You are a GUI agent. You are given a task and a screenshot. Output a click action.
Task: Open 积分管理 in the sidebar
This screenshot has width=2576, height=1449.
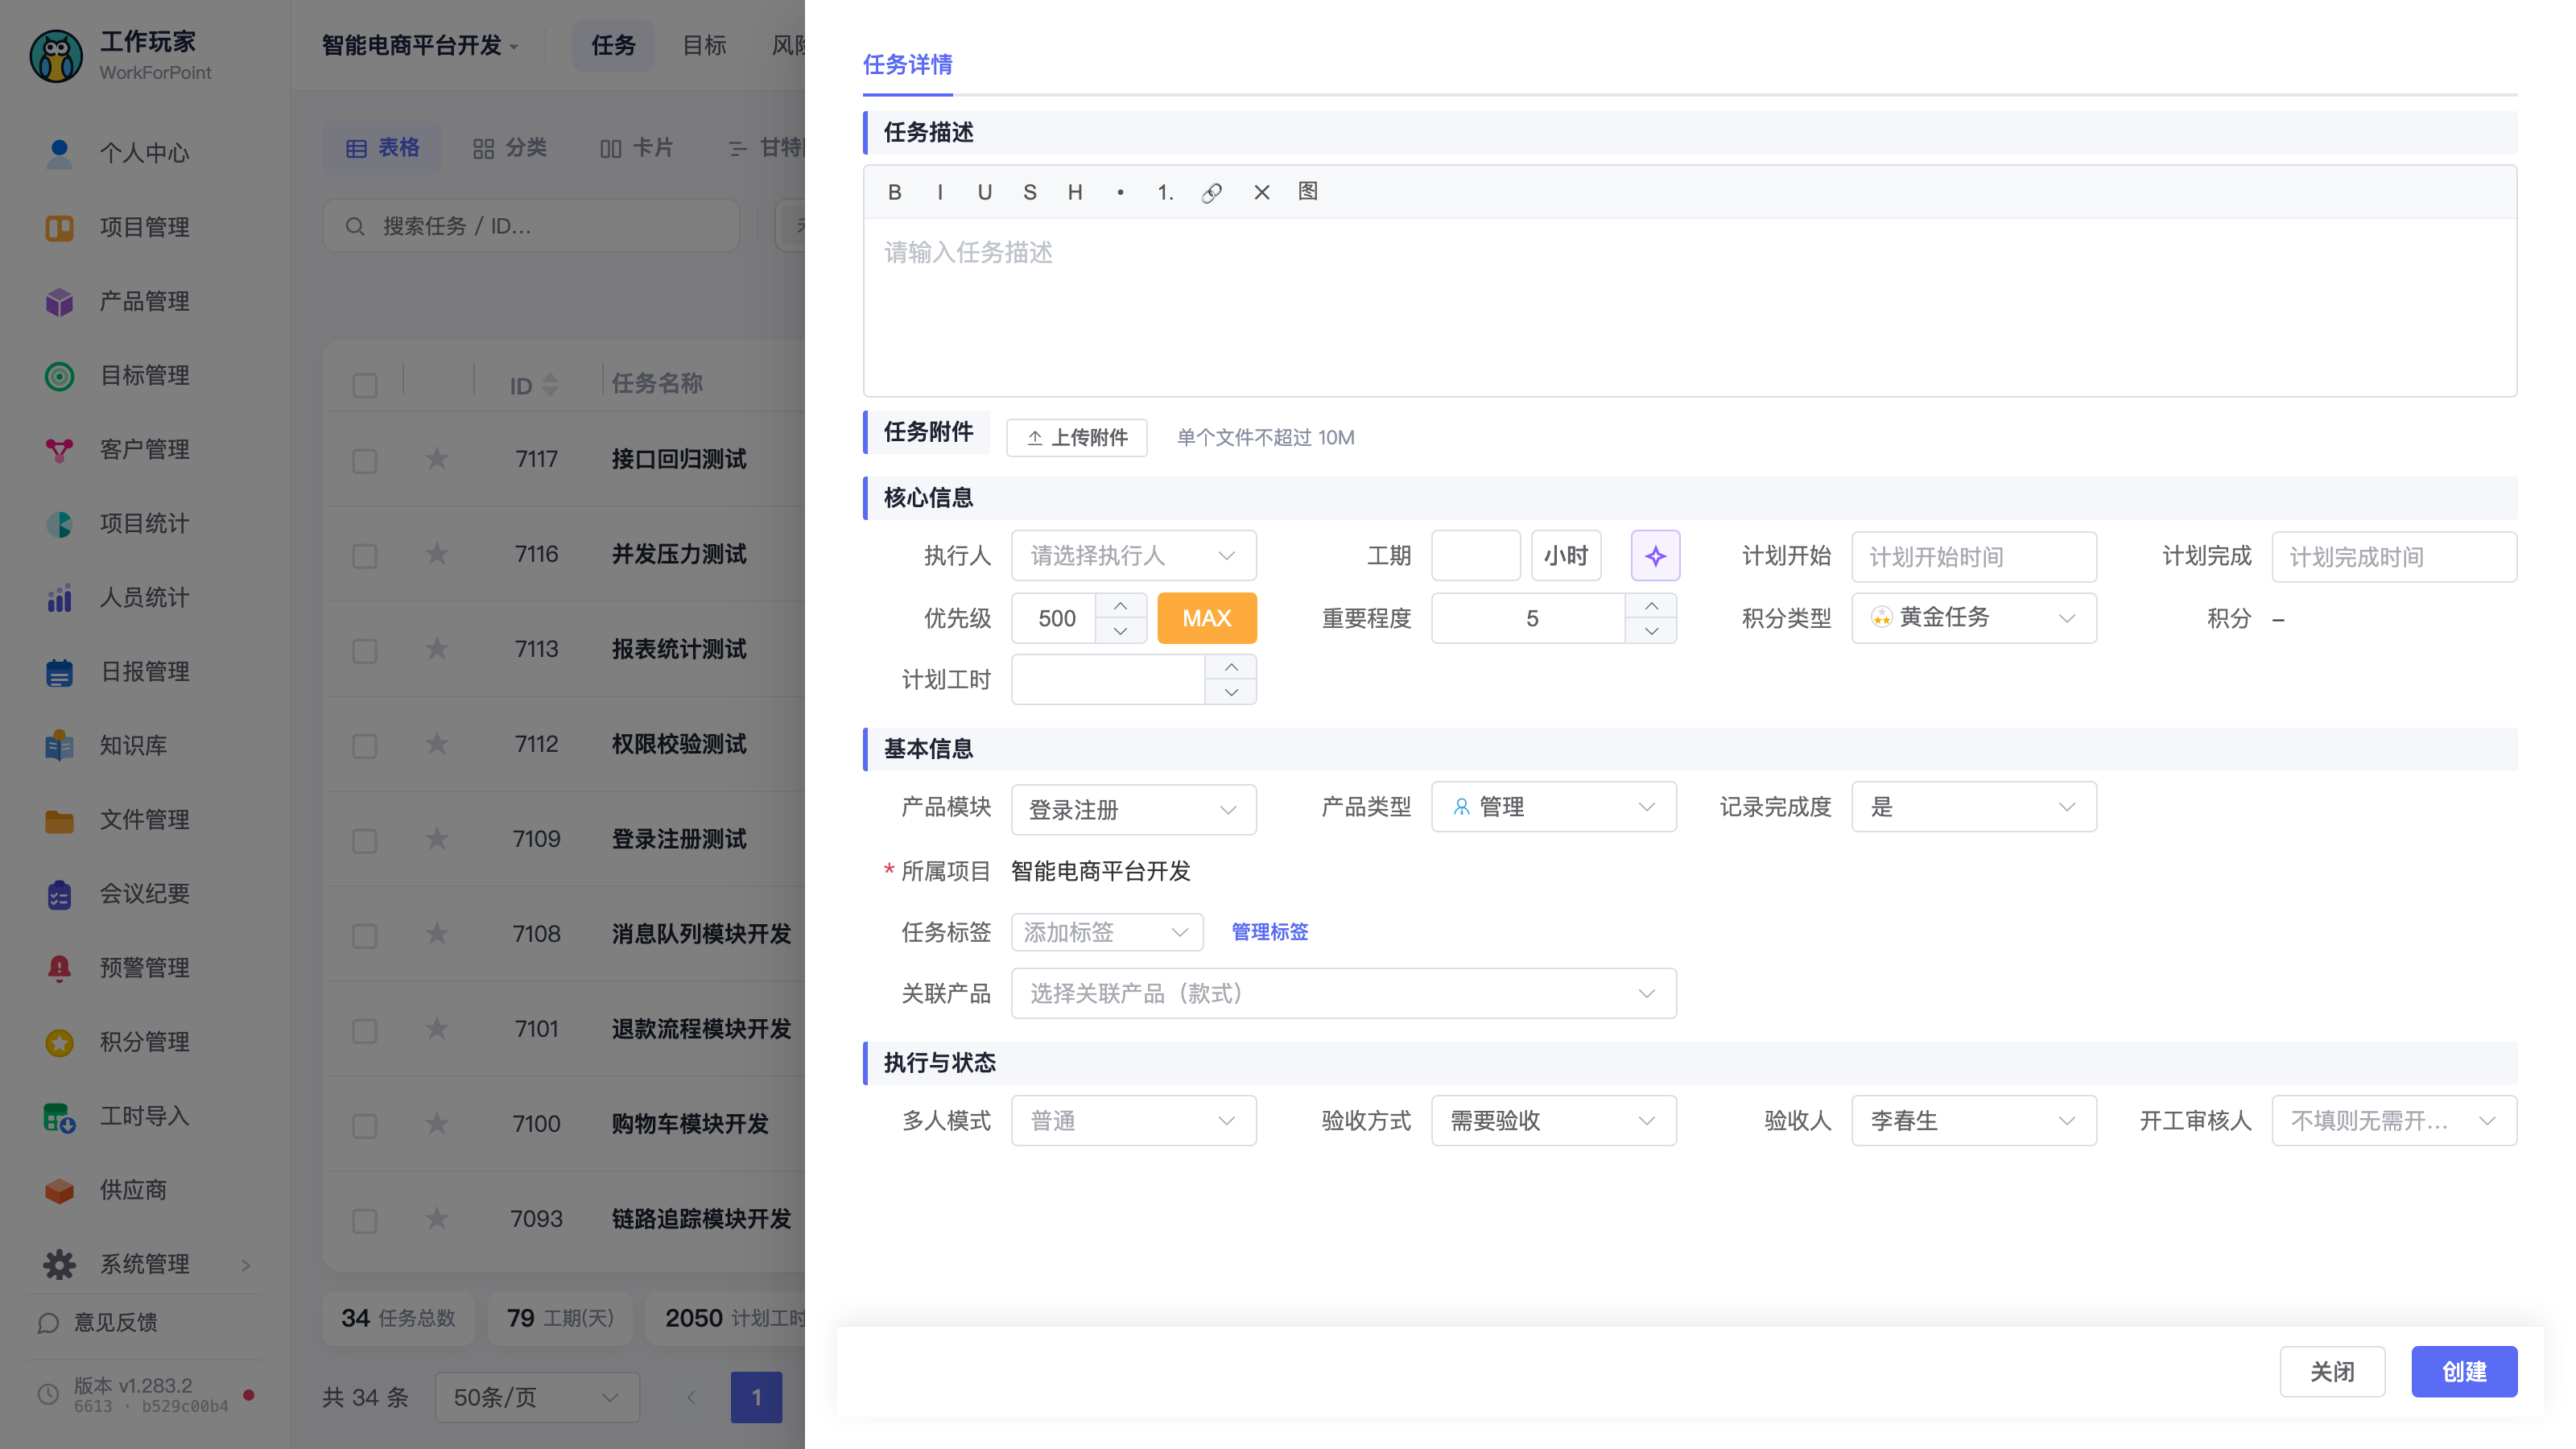pyautogui.click(x=144, y=1041)
